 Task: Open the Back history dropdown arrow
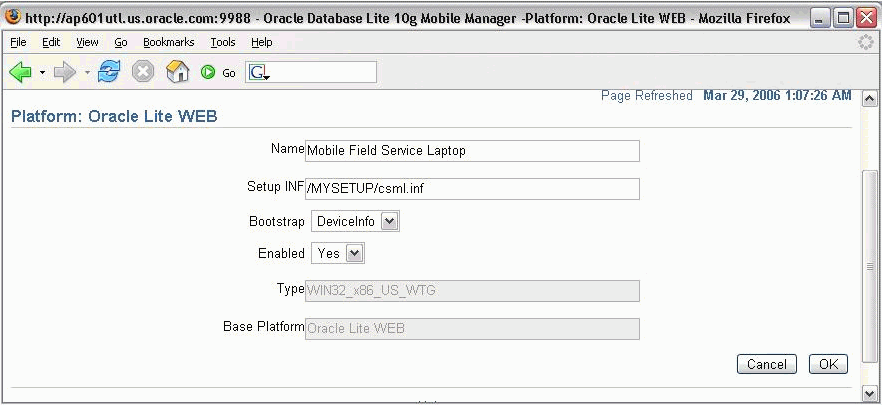click(42, 73)
